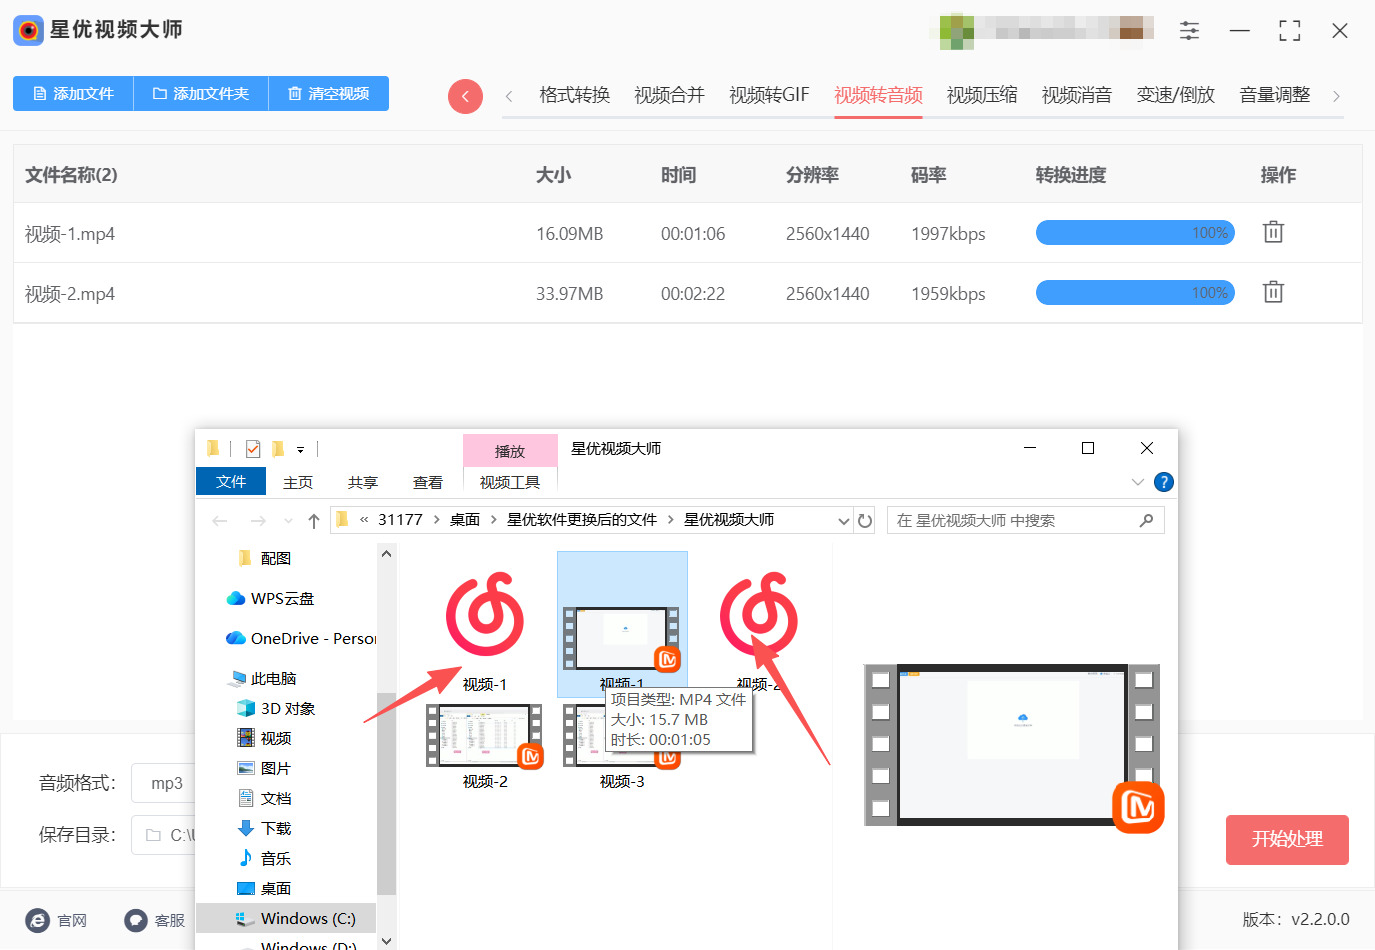Select the second NetEase audio file icon
This screenshot has height=950, width=1375.
point(759,614)
